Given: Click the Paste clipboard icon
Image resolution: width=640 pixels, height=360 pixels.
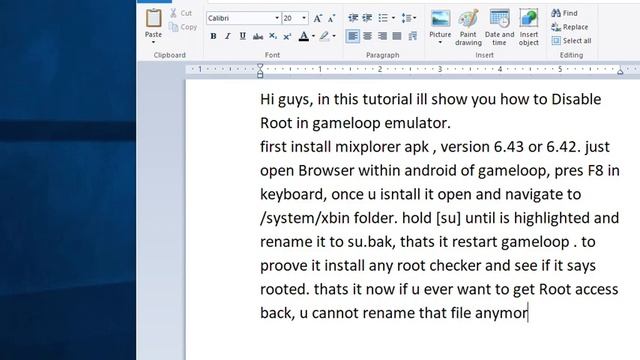Looking at the screenshot, I should tap(153, 18).
